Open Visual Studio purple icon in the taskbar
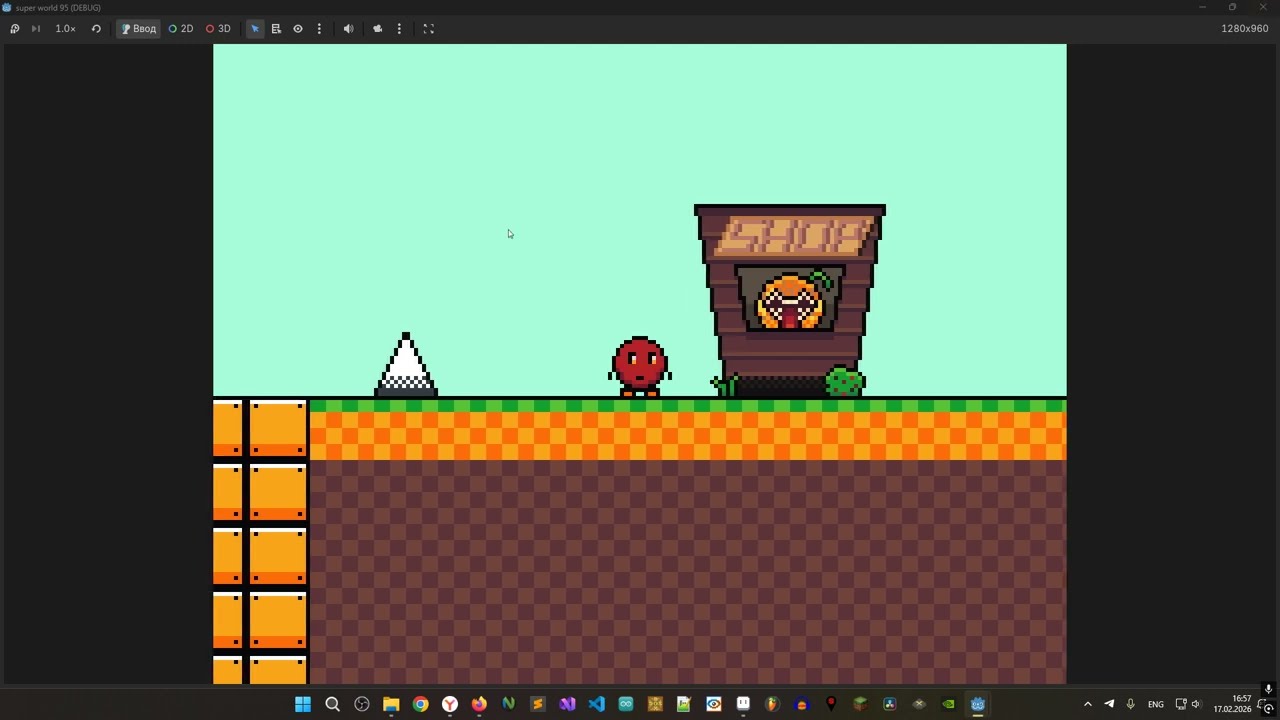The width and height of the screenshot is (1280, 720). pos(567,704)
